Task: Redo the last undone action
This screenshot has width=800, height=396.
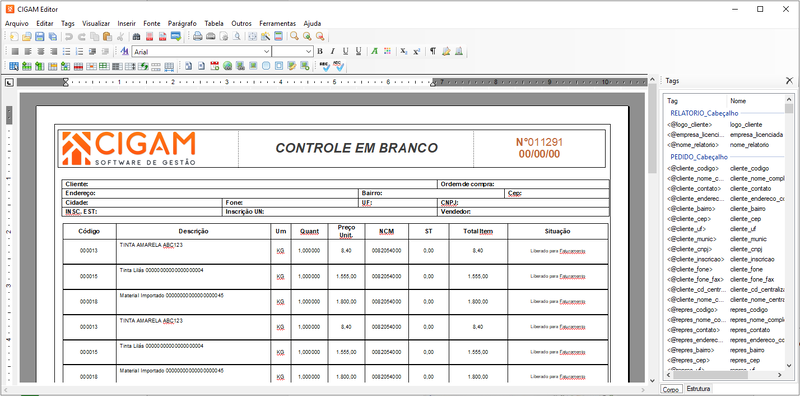Action: (x=82, y=36)
